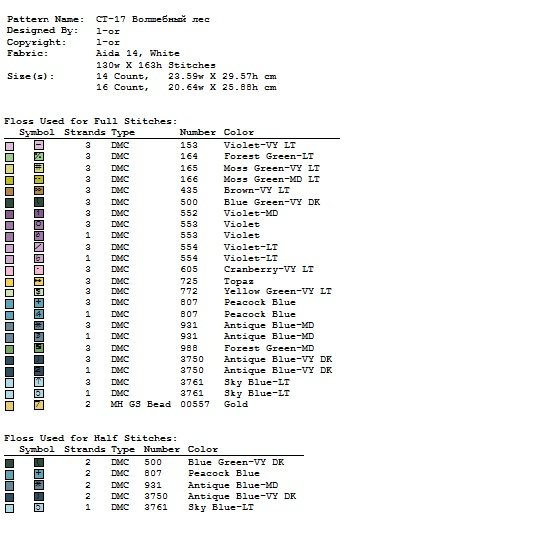Viewport: 547px width, 550px height.
Task: Click the "Size(s):" label
Action: click(31, 76)
